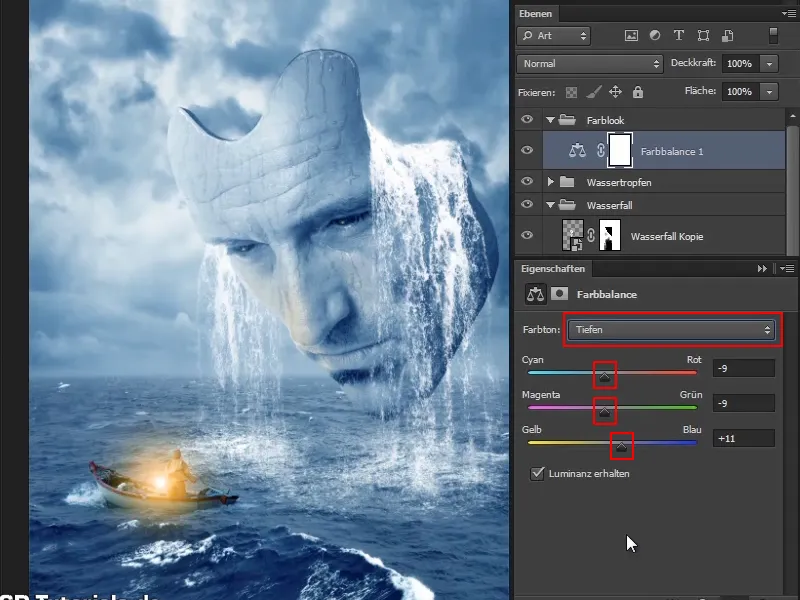Click the Magenta-Grün value field -9
This screenshot has height=600, width=800.
[744, 403]
